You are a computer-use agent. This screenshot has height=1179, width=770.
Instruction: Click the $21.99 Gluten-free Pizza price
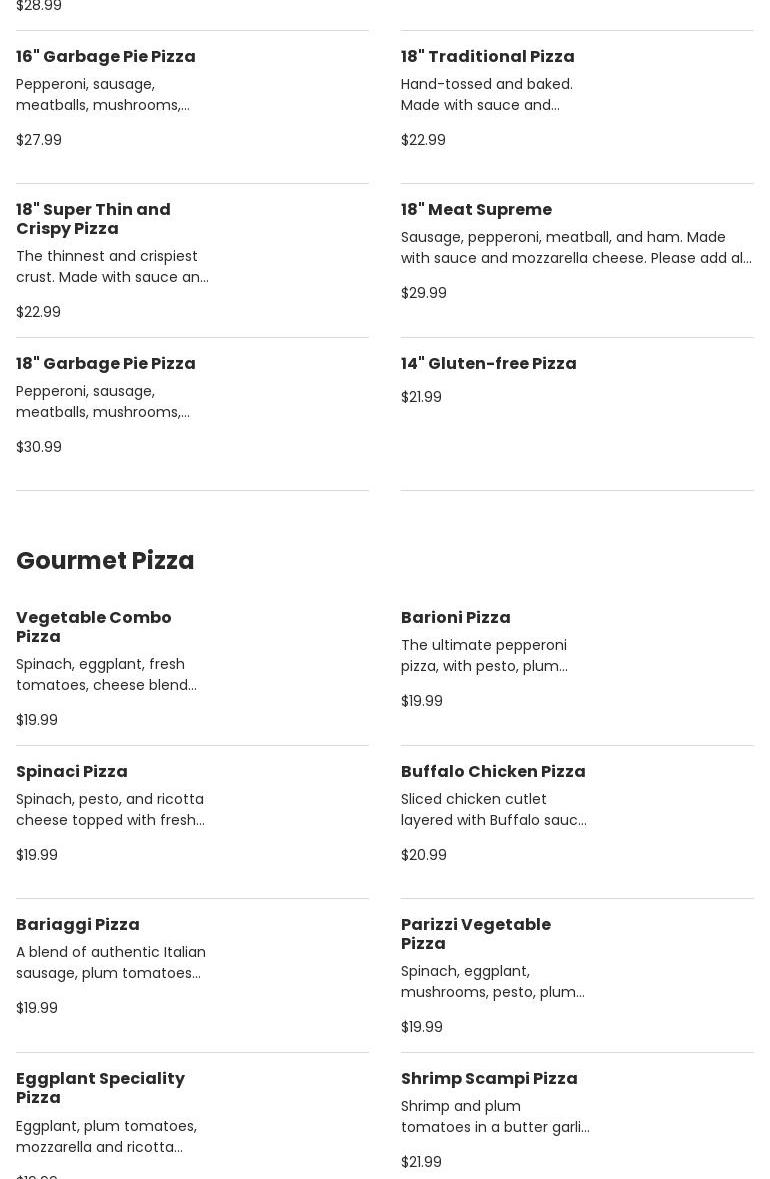[421, 397]
